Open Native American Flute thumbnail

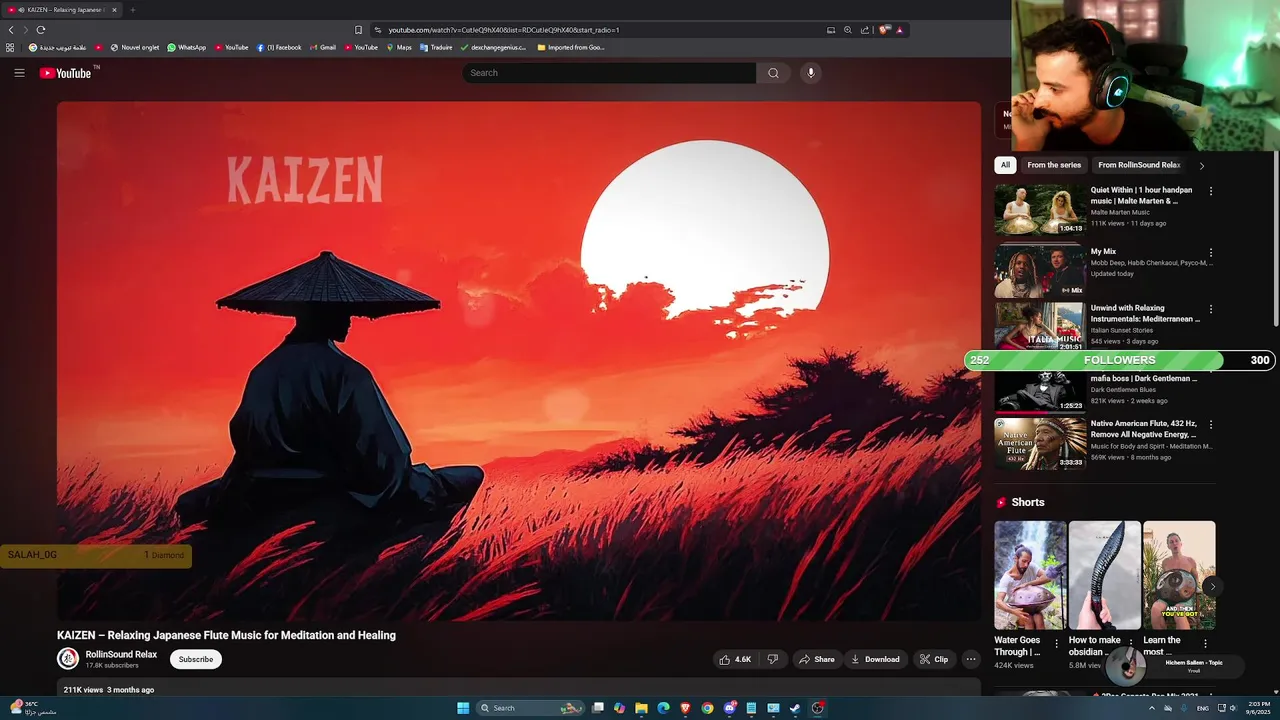coord(1039,443)
